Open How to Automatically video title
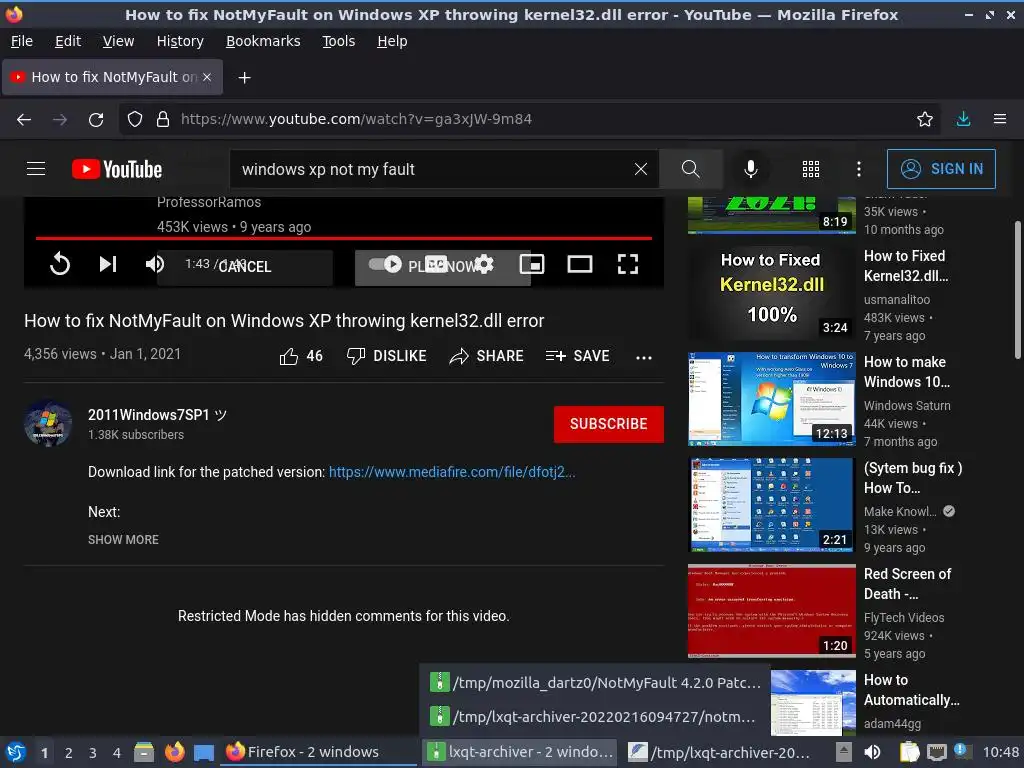1024x768 pixels. (912, 690)
